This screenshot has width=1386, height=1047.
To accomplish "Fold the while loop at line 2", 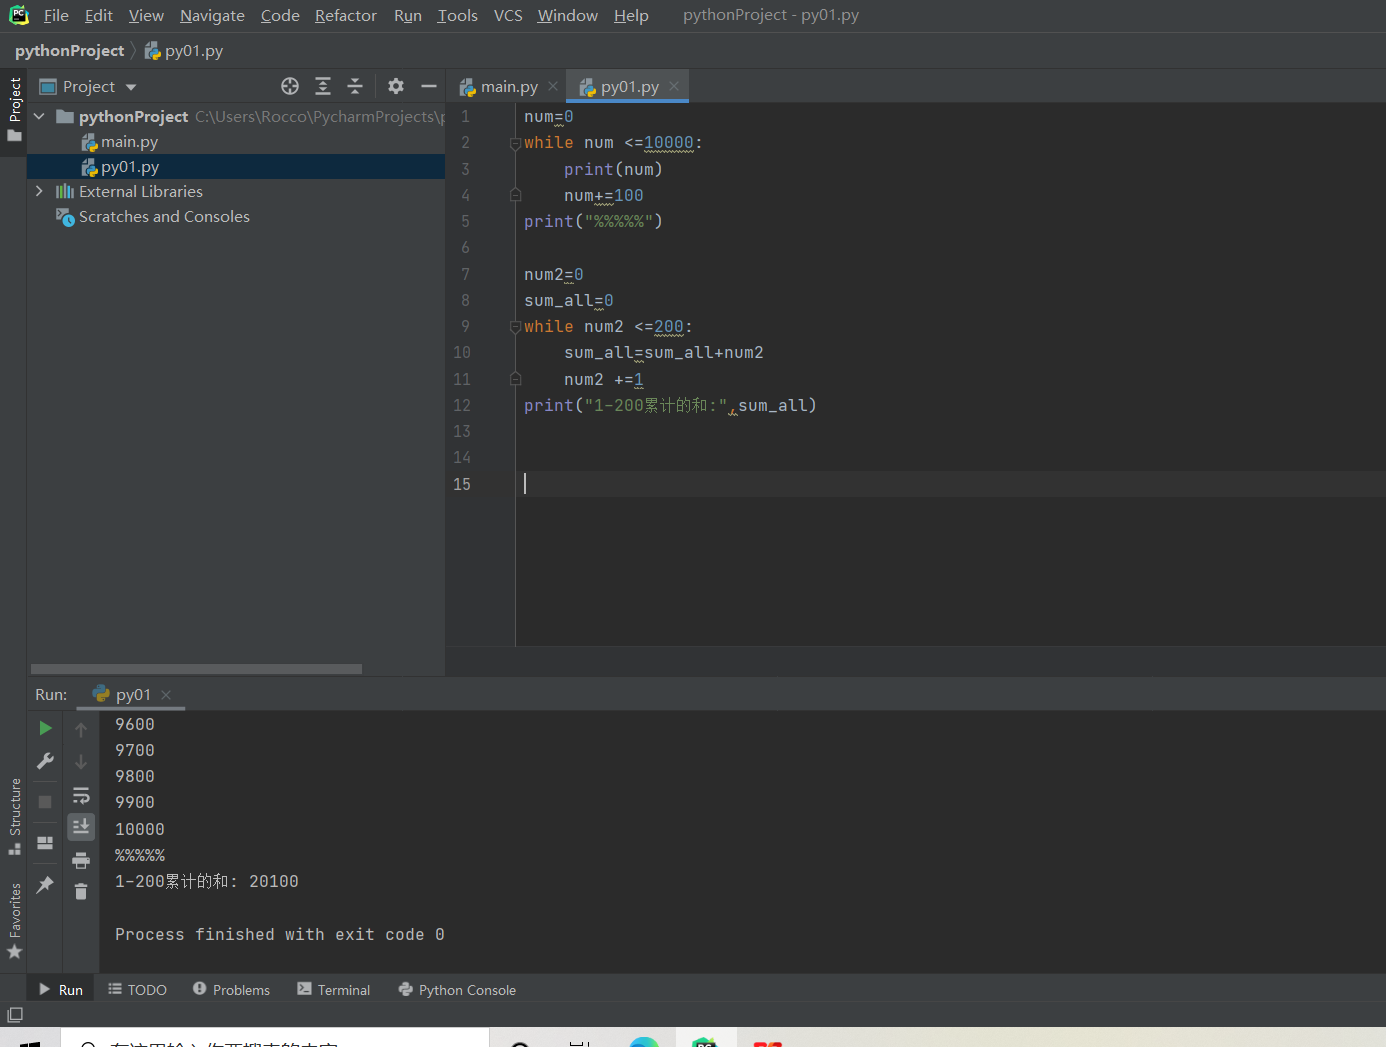I will point(515,143).
